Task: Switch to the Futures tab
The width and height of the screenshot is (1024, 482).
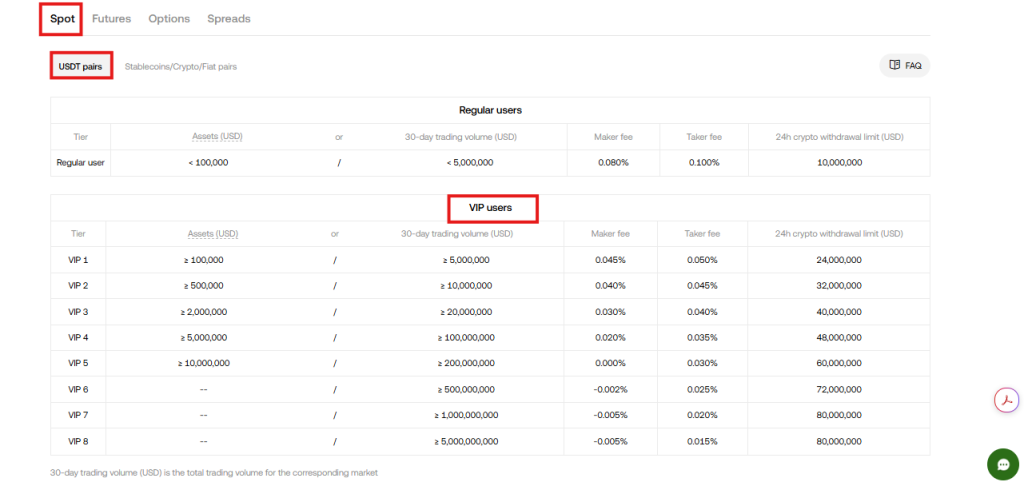Action: [x=111, y=19]
